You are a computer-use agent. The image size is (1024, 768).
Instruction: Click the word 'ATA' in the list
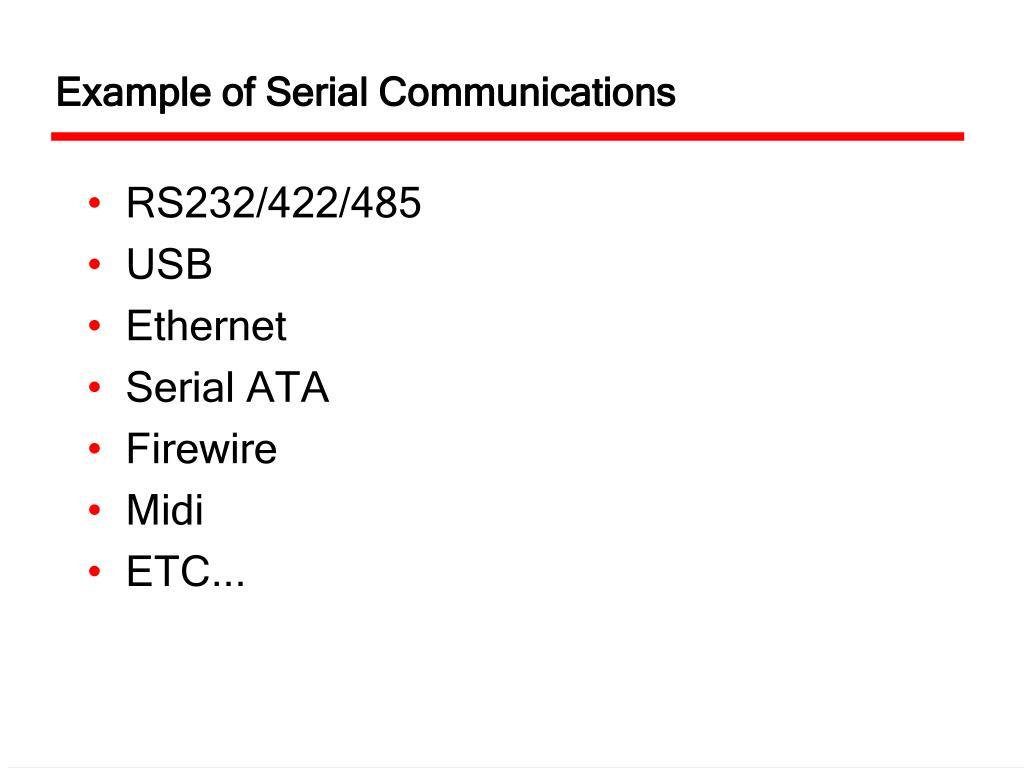click(287, 387)
